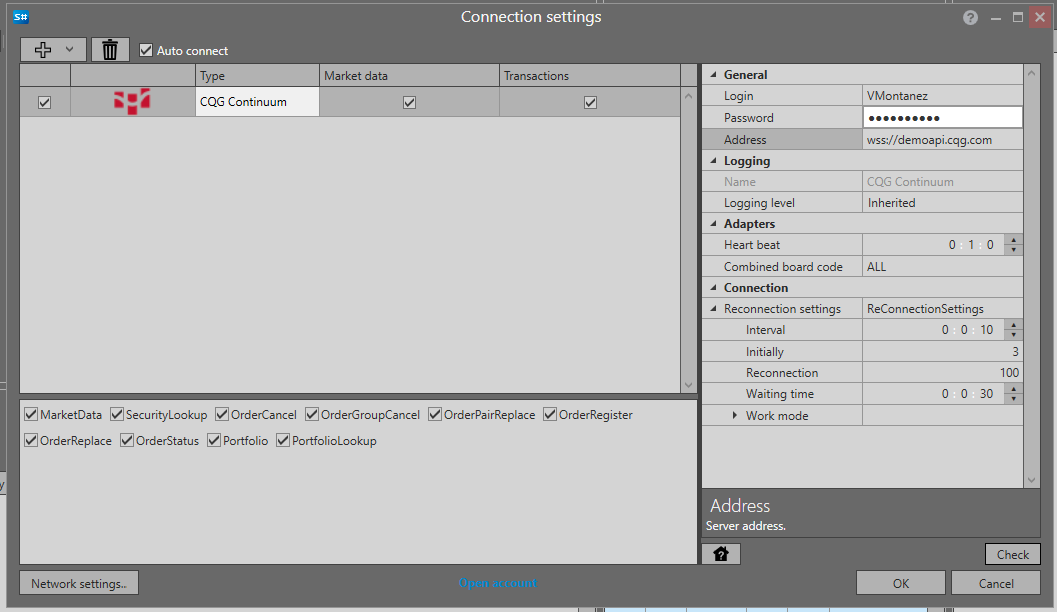The width and height of the screenshot is (1057, 612).
Task: Open the dropdown arrow beside add button
Action: point(69,50)
